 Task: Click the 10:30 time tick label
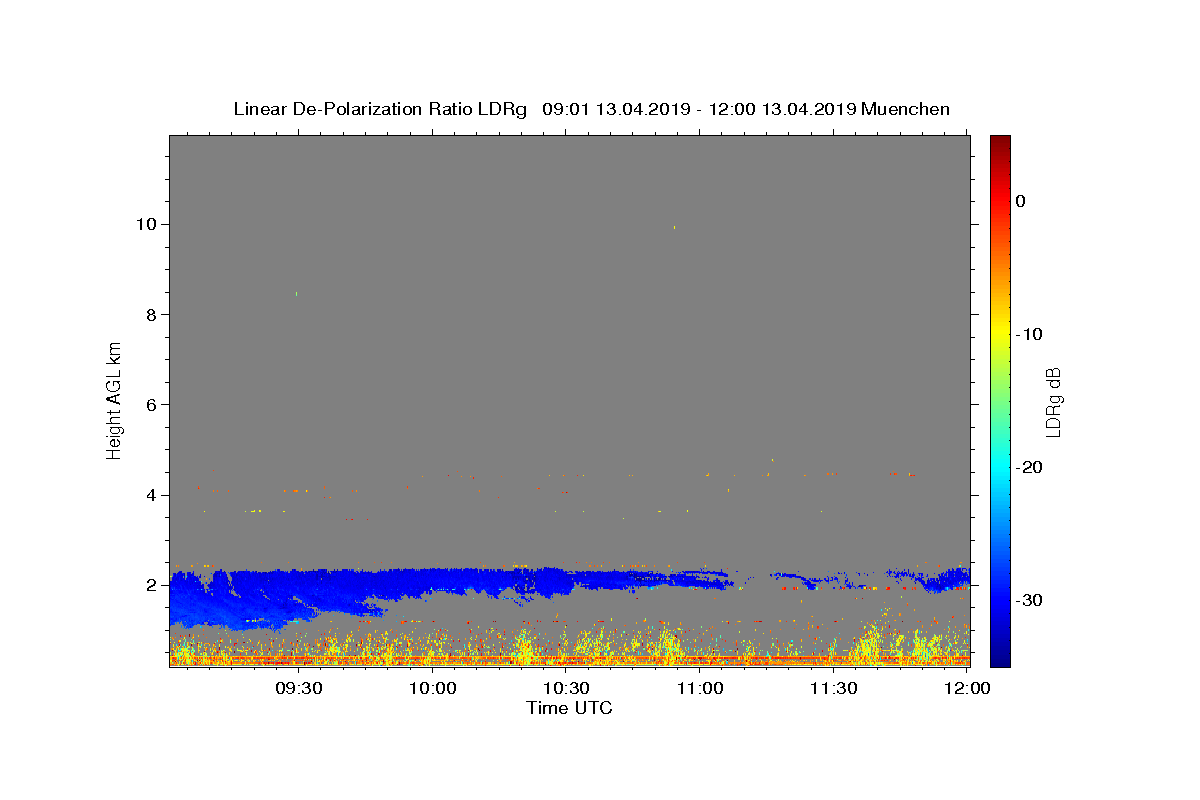(566, 688)
